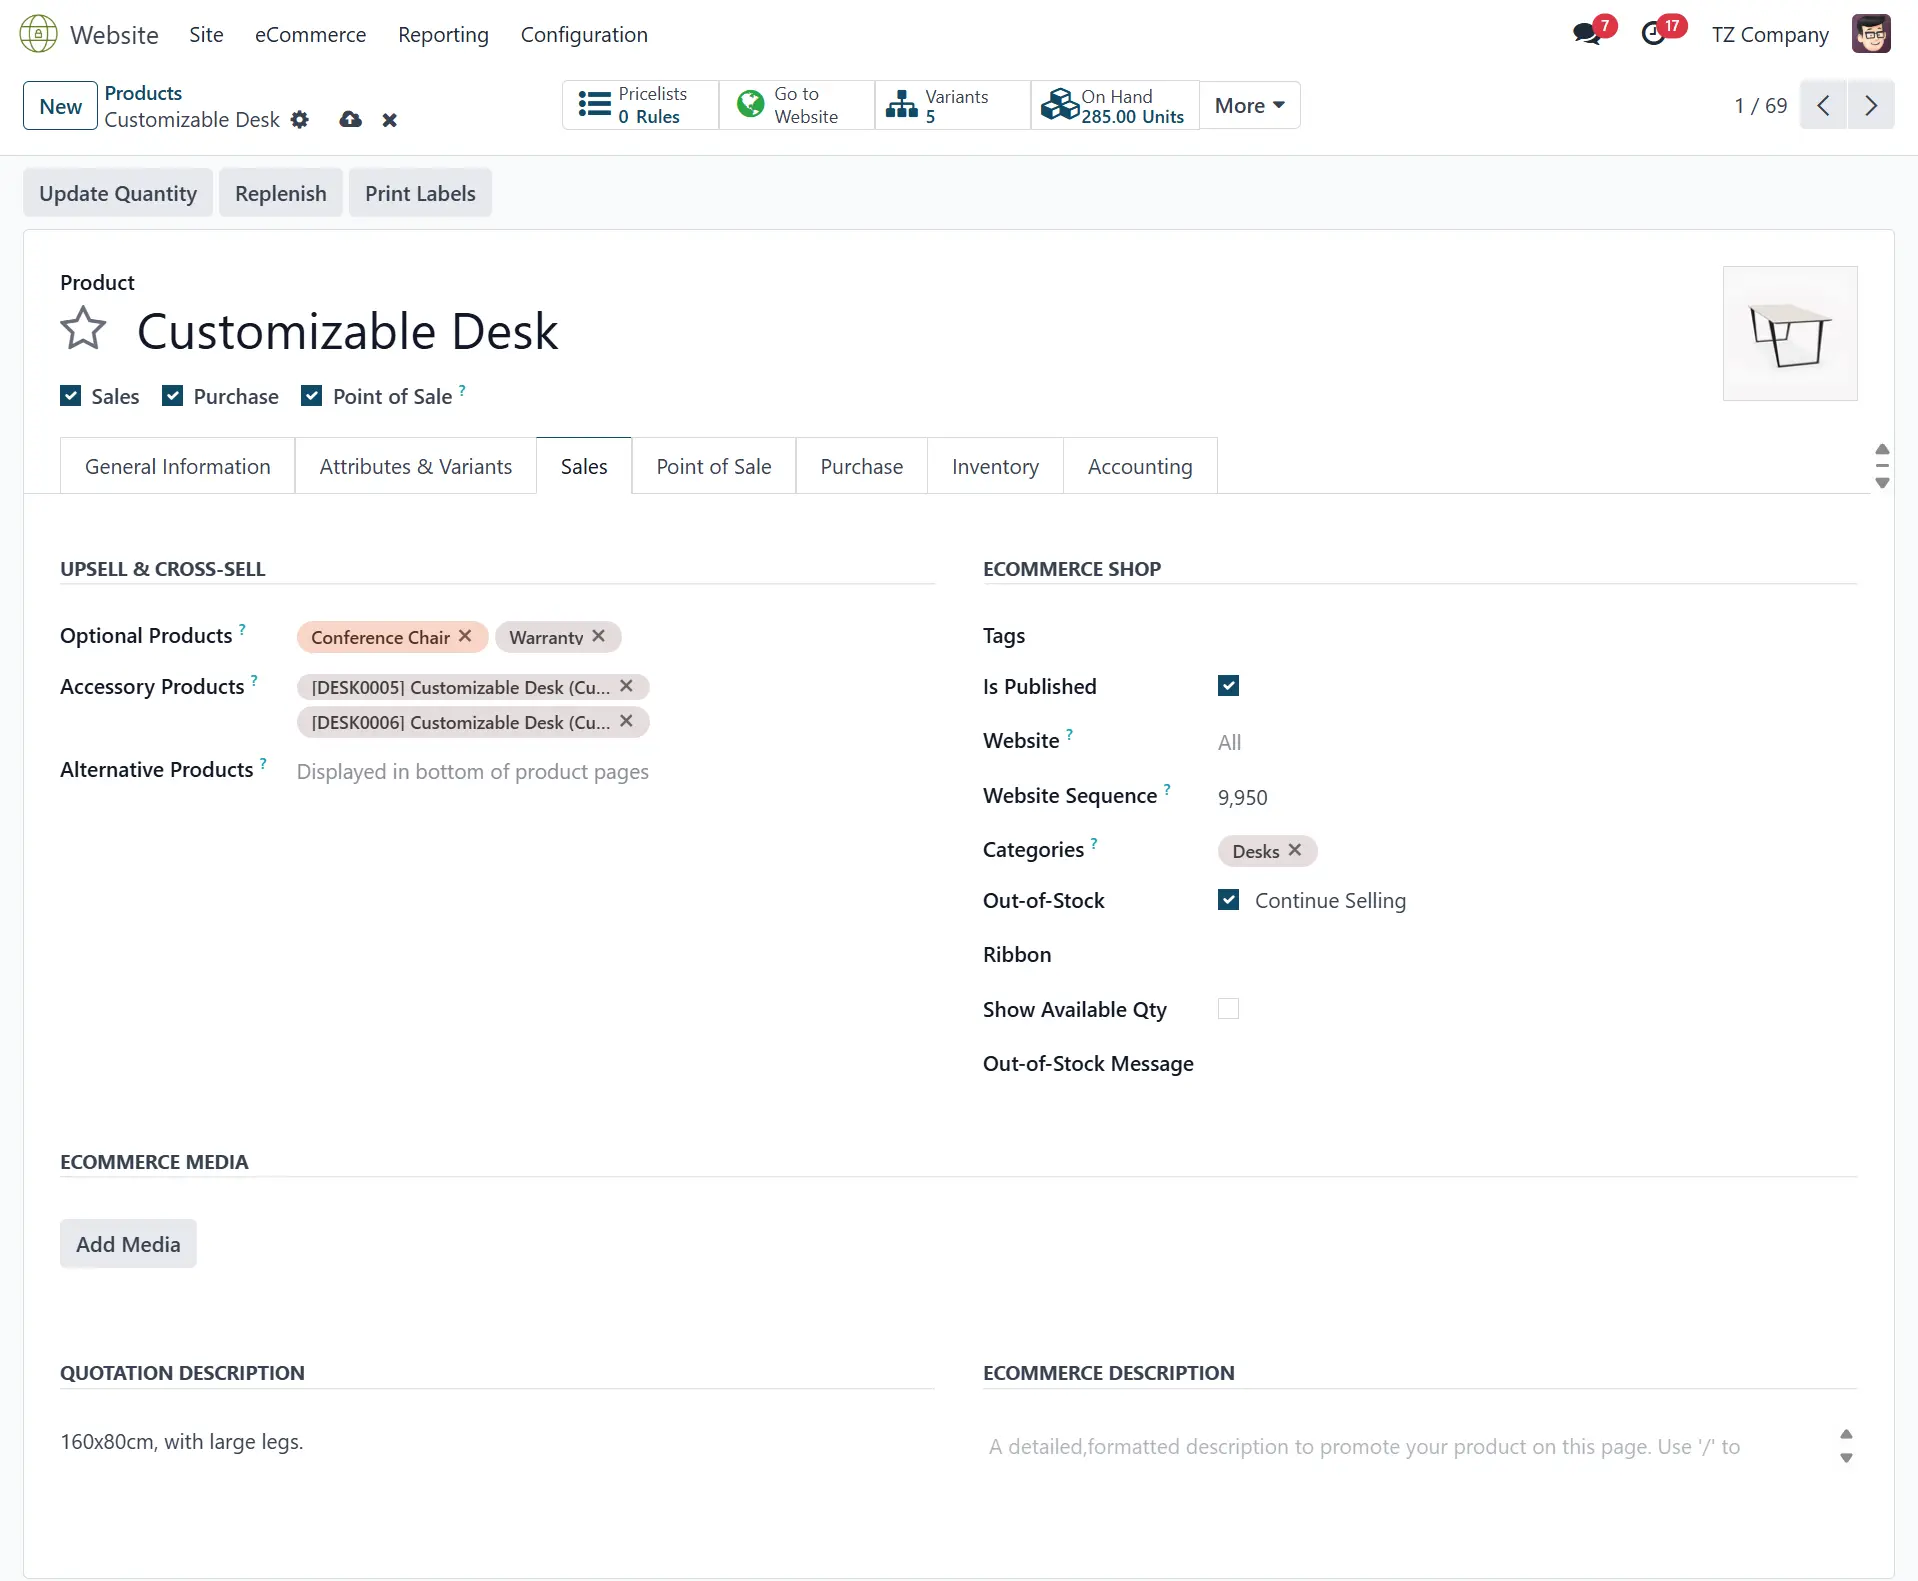Open the user avatar menu

pos(1870,34)
